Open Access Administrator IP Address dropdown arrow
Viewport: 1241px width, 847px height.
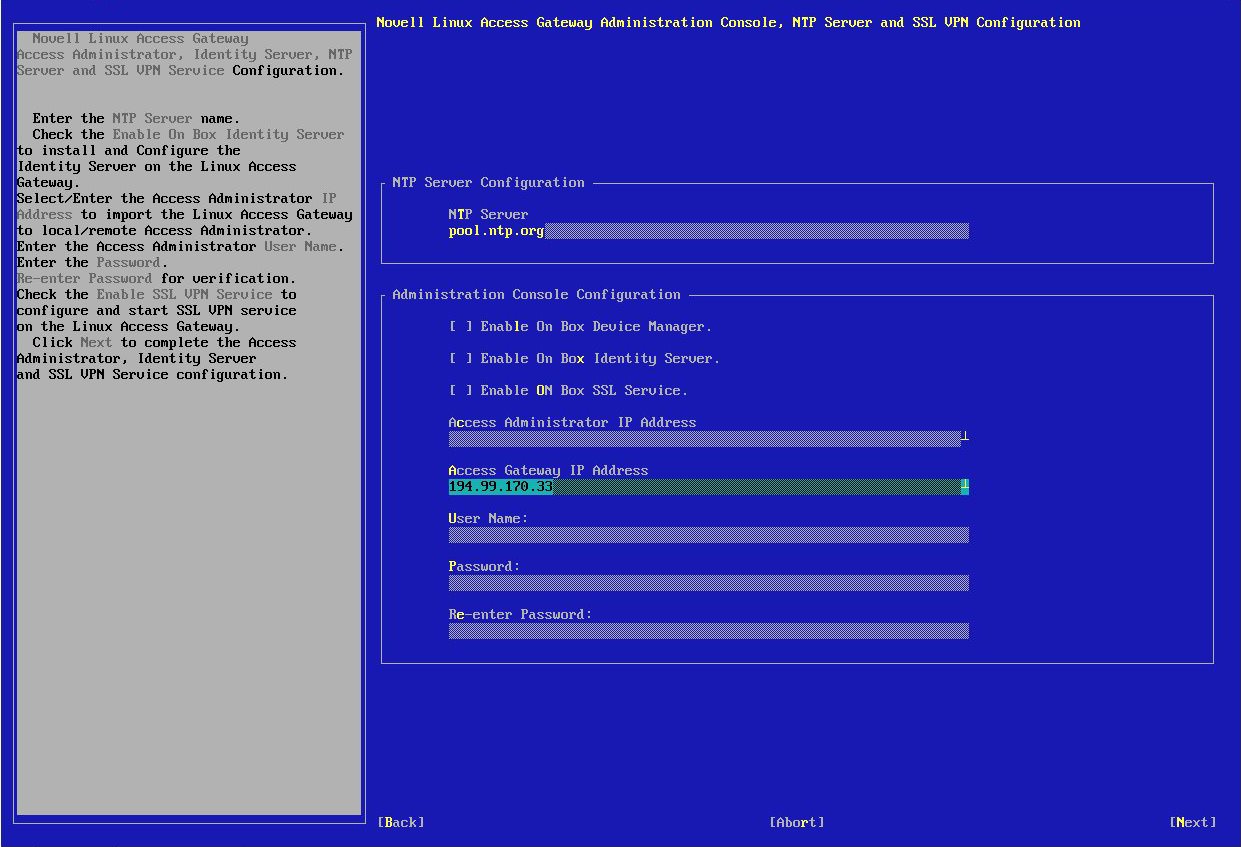click(965, 438)
